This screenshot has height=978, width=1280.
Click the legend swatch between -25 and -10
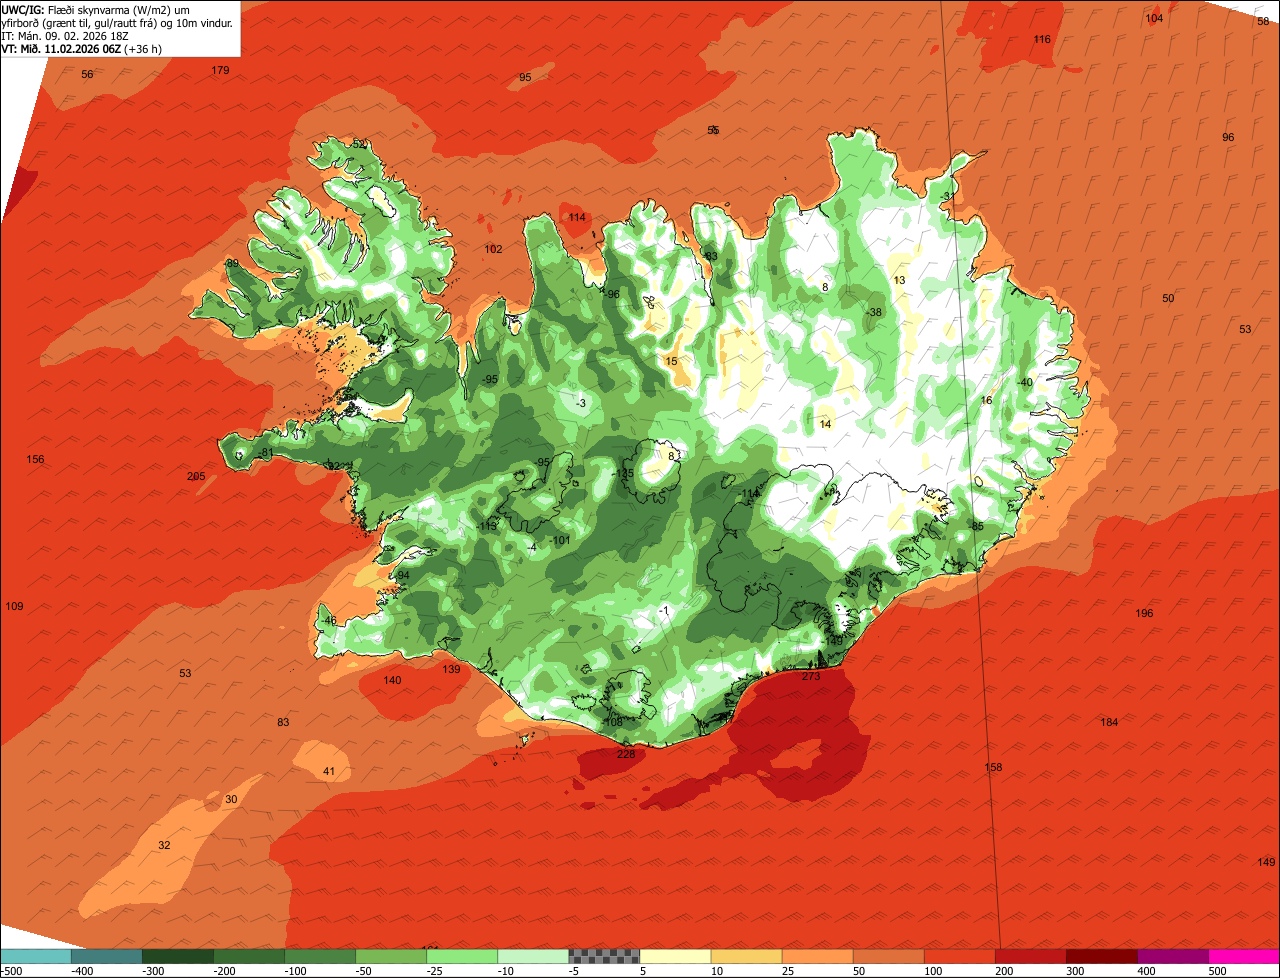pos(461,956)
